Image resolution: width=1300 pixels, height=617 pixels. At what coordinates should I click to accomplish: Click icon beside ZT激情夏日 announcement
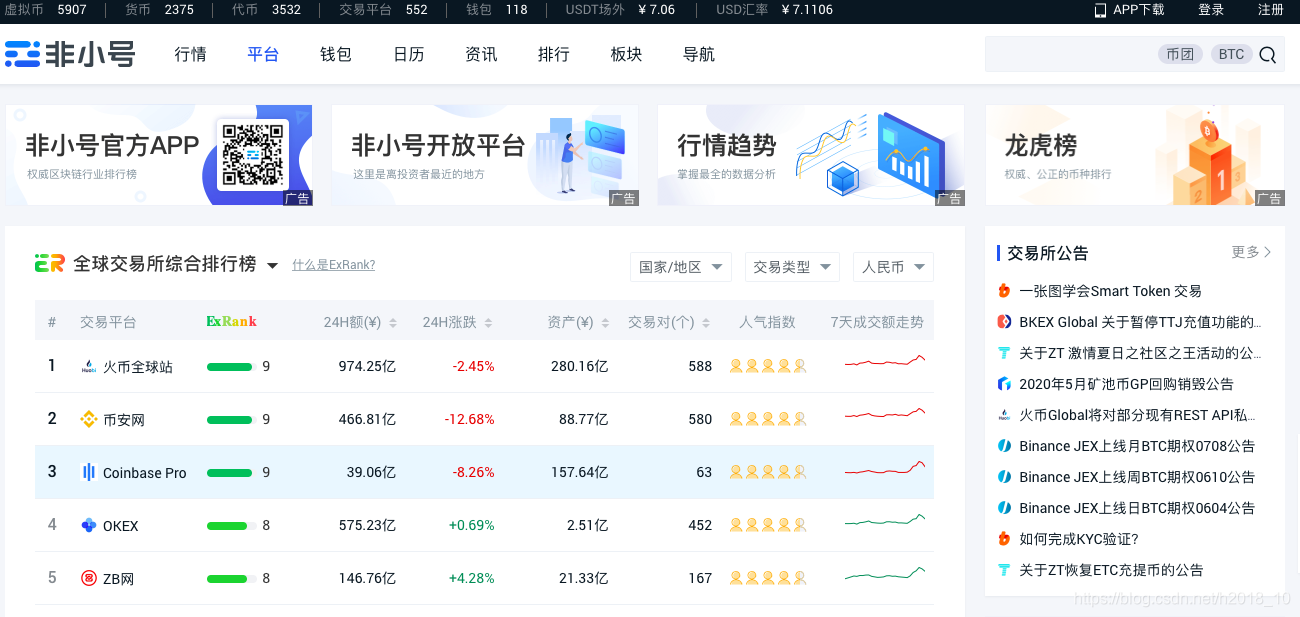coord(1005,353)
